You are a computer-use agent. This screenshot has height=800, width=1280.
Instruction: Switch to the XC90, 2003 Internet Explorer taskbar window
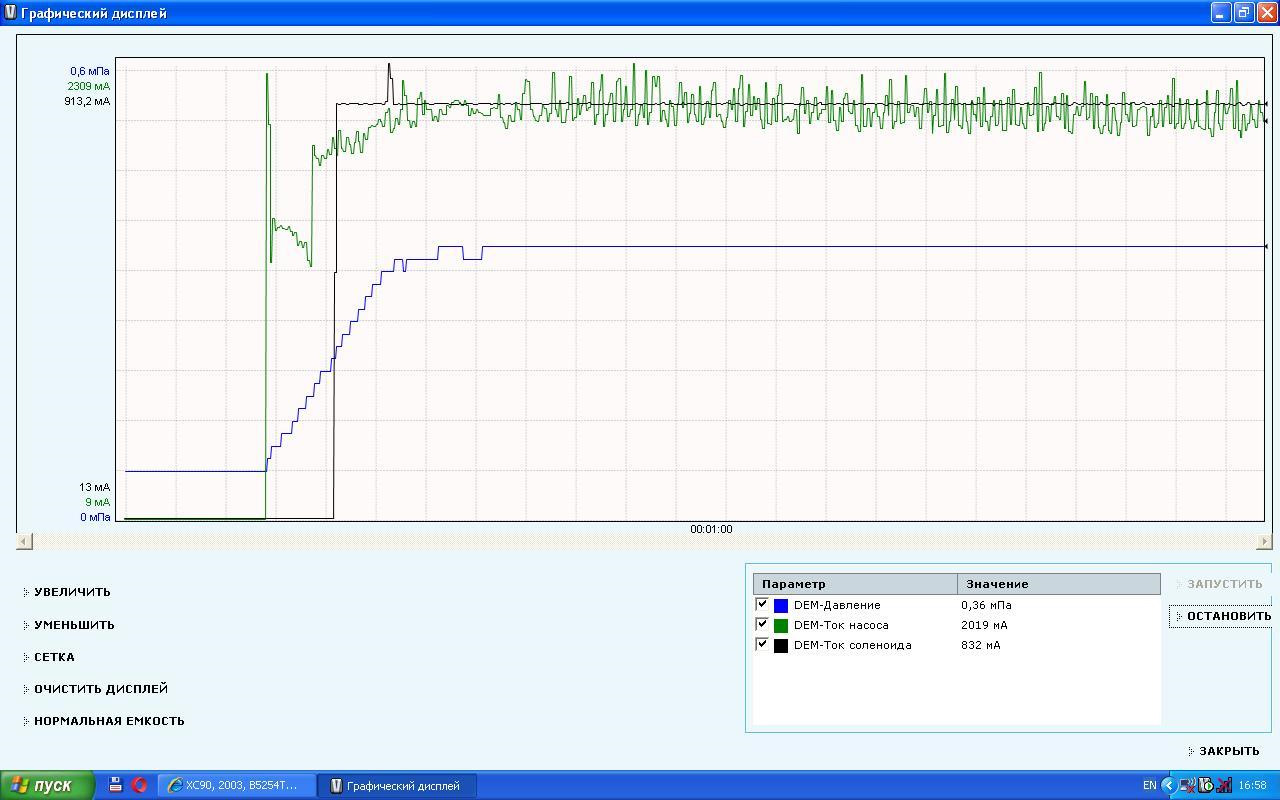click(x=237, y=785)
